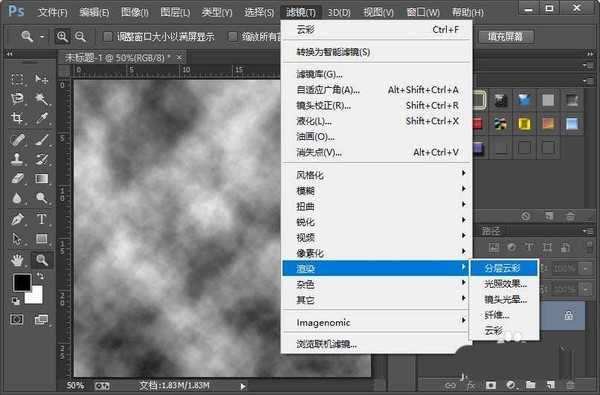Select the Magic Wand tool

(x=41, y=99)
